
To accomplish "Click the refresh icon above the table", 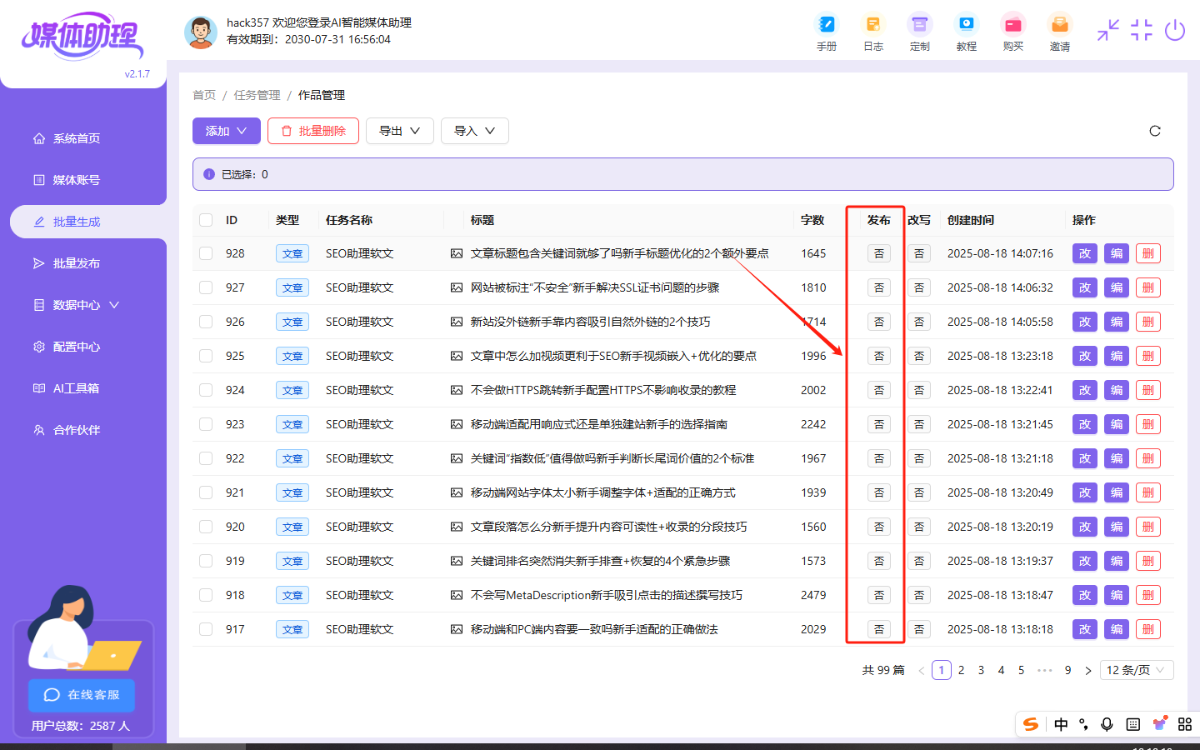I will (x=1155, y=130).
